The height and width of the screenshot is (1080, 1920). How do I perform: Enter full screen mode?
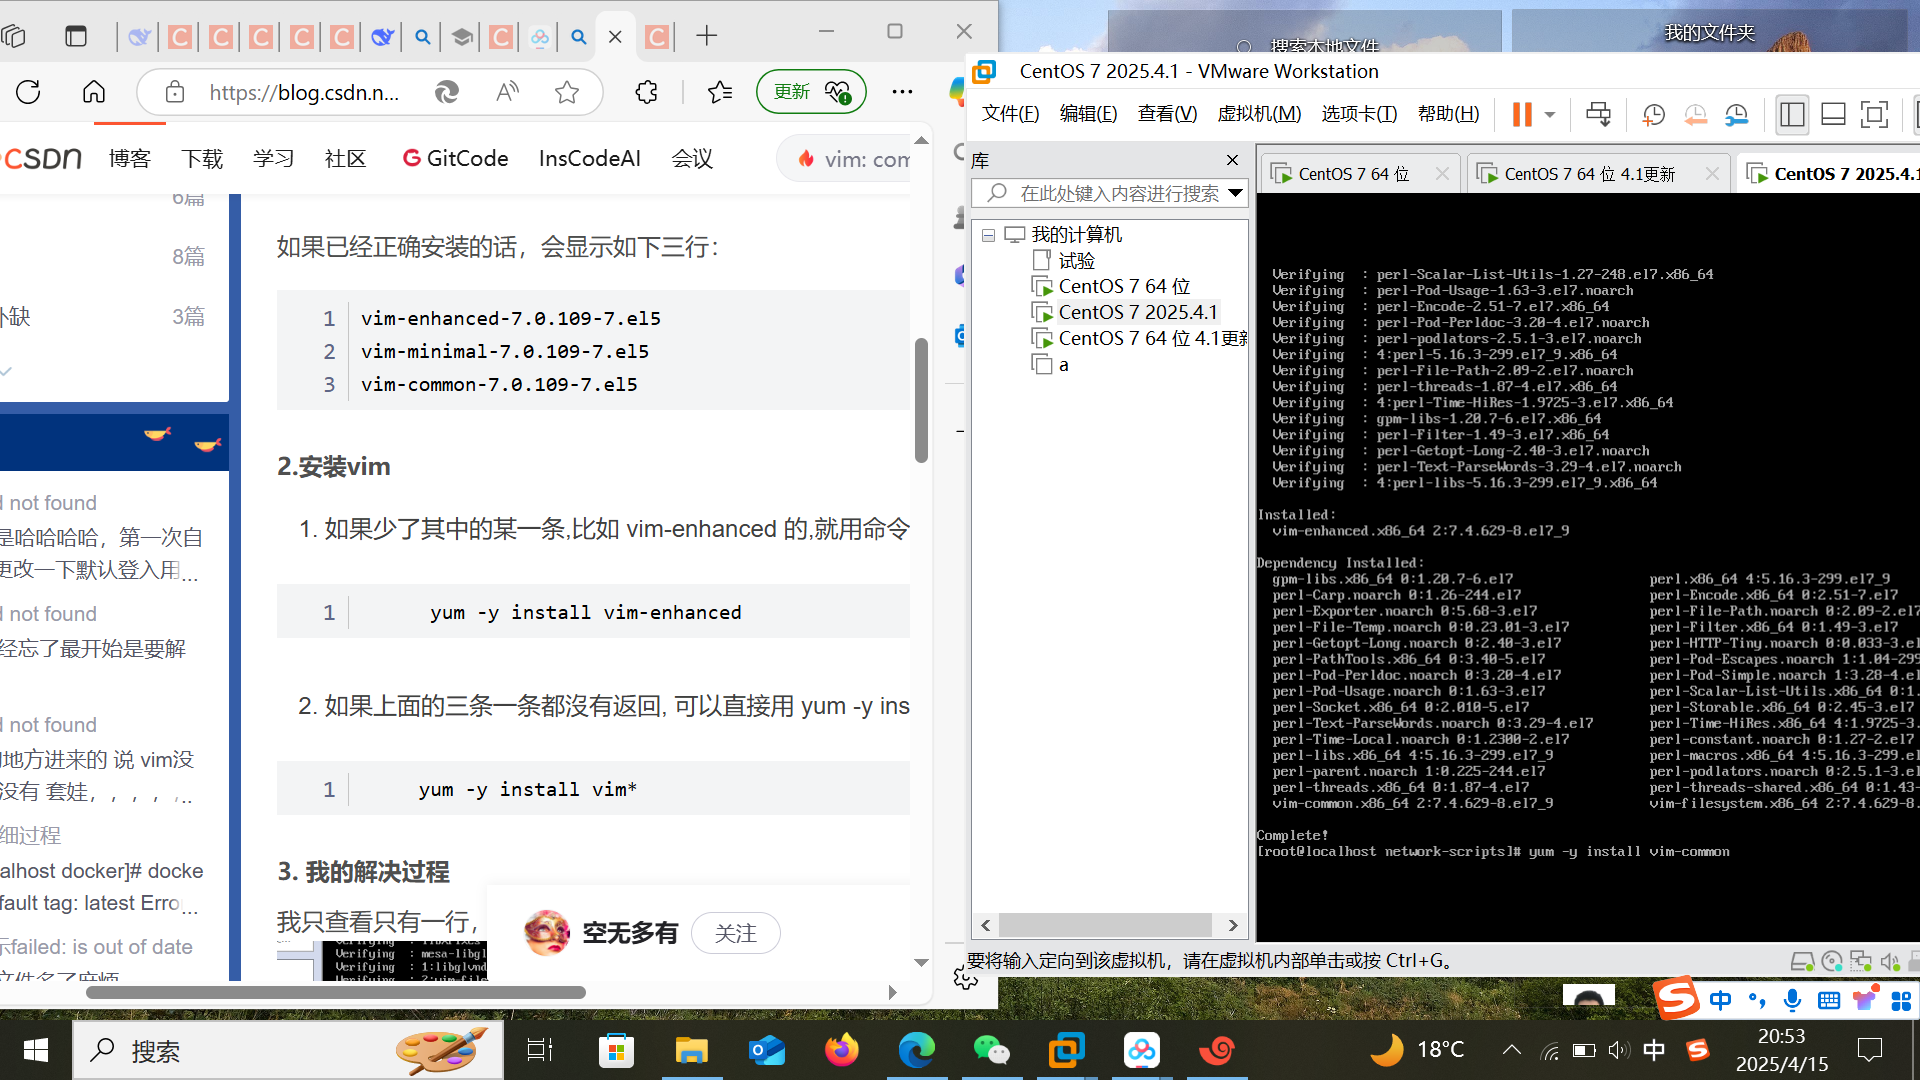(1874, 114)
